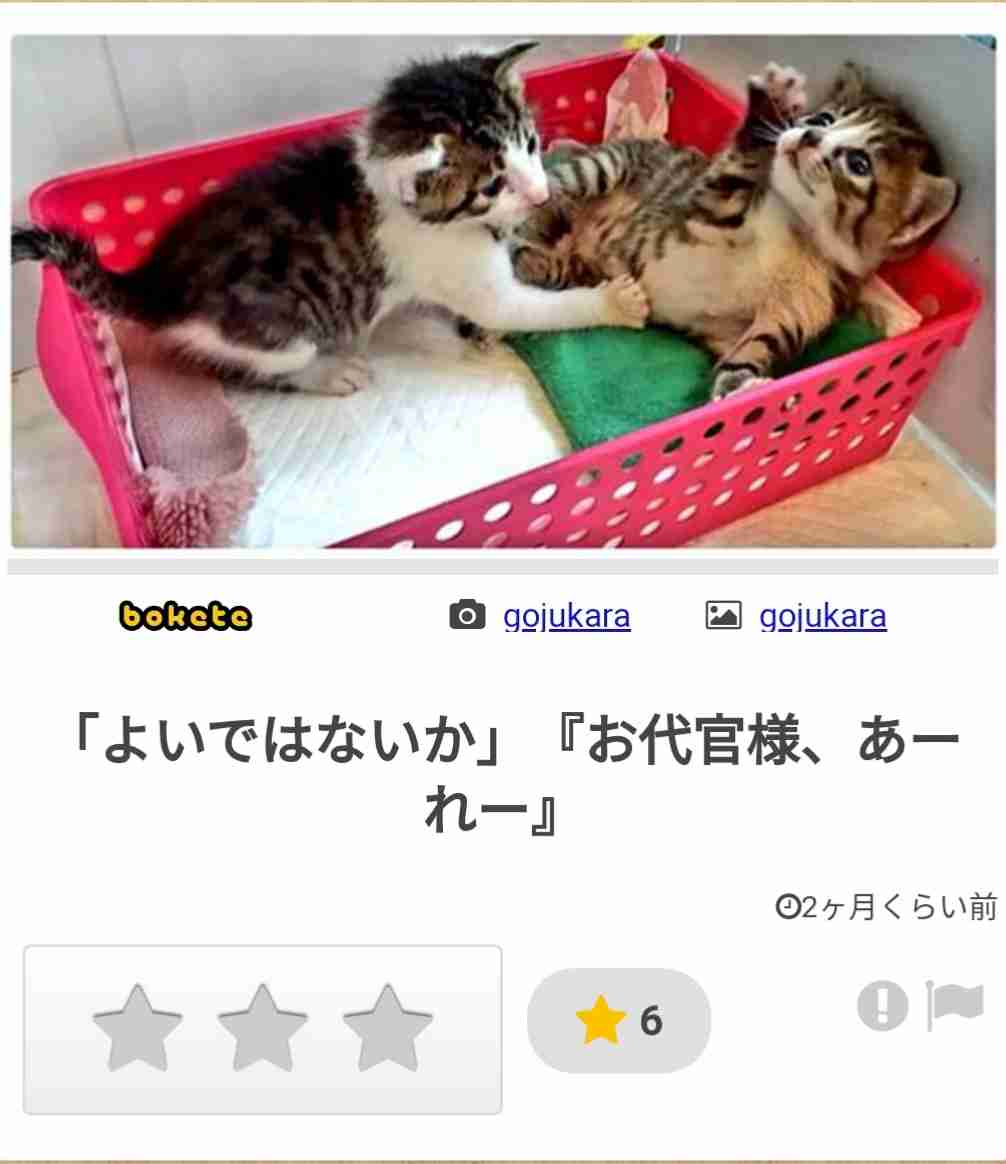Image resolution: width=1006 pixels, height=1164 pixels.
Task: Click the exclamation report icon
Action: [883, 1006]
